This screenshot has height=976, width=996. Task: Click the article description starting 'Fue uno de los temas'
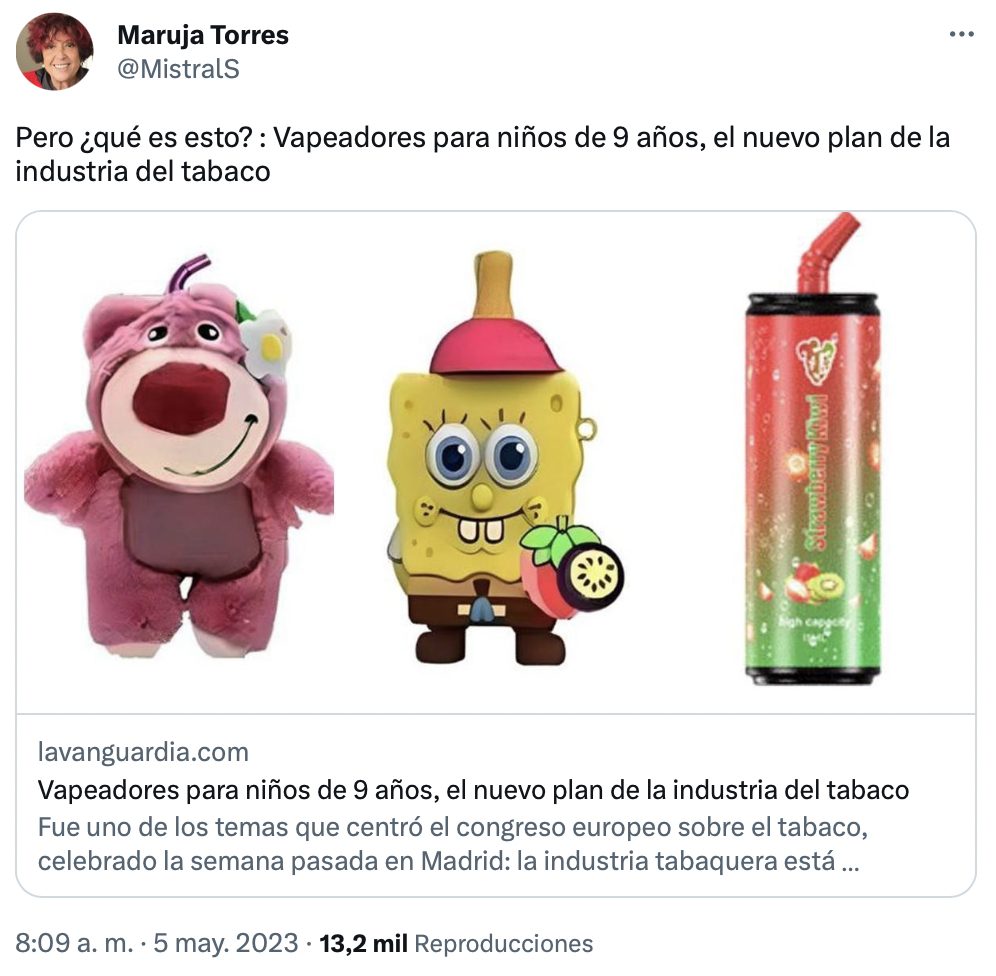(453, 845)
